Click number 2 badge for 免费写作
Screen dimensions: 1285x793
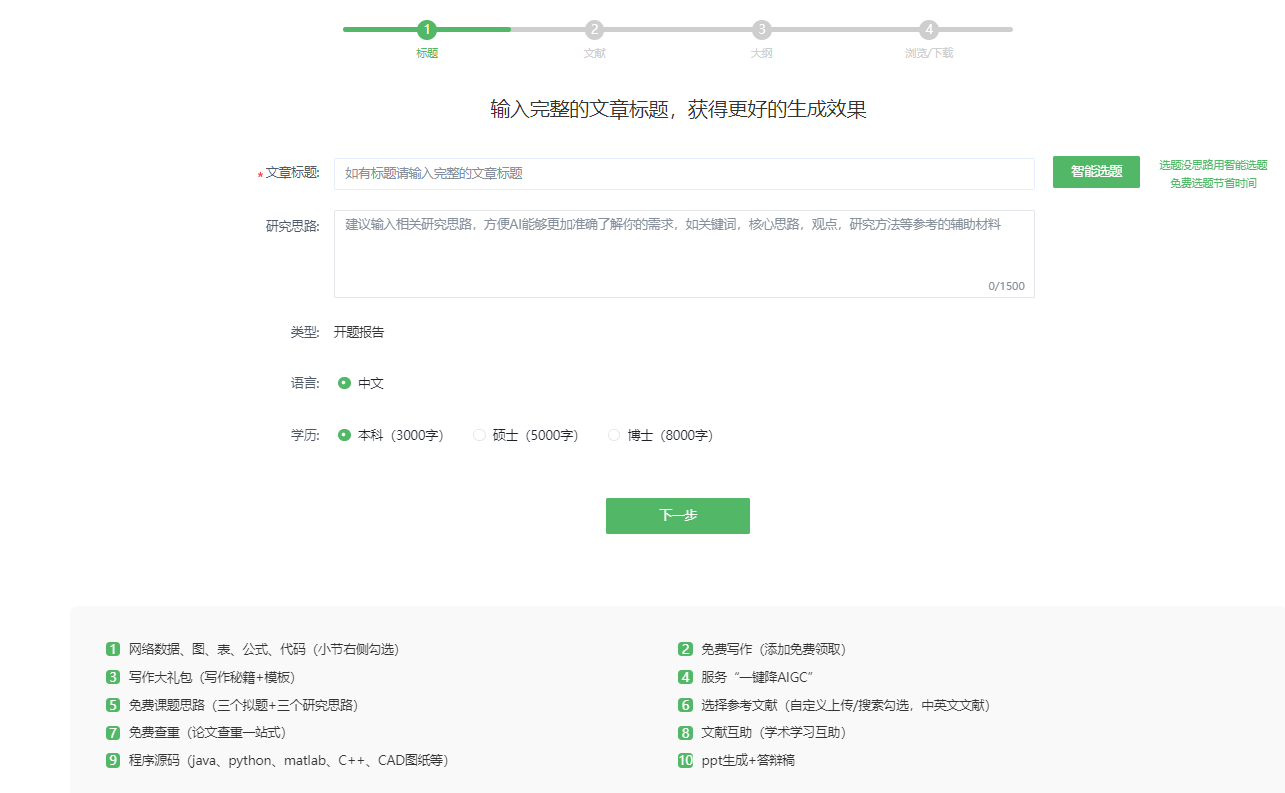click(685, 649)
